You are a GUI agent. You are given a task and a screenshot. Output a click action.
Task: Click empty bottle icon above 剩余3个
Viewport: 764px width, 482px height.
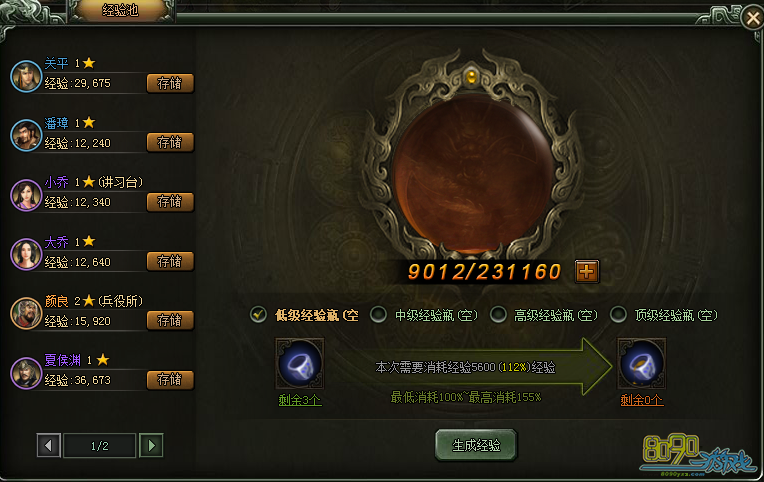click(x=300, y=364)
